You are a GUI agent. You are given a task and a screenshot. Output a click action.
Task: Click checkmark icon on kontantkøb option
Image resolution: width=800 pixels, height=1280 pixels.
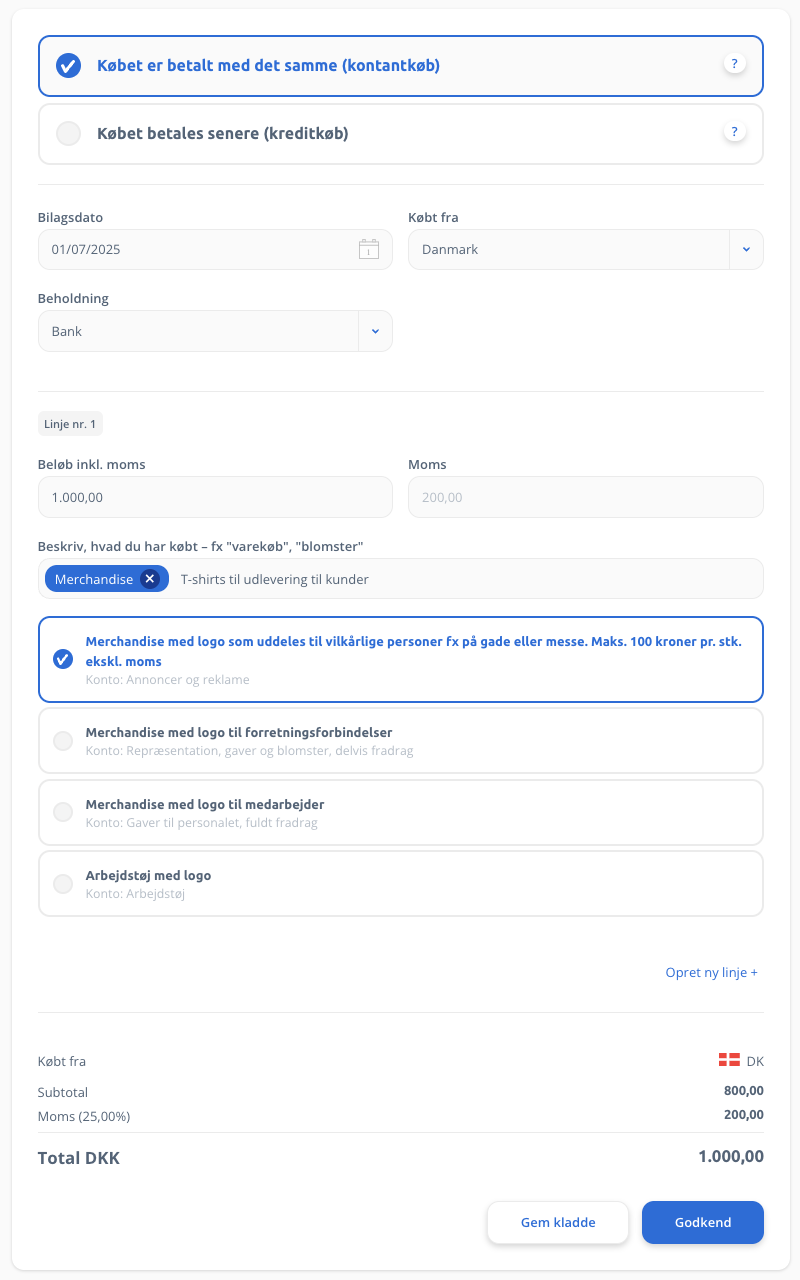tap(68, 65)
